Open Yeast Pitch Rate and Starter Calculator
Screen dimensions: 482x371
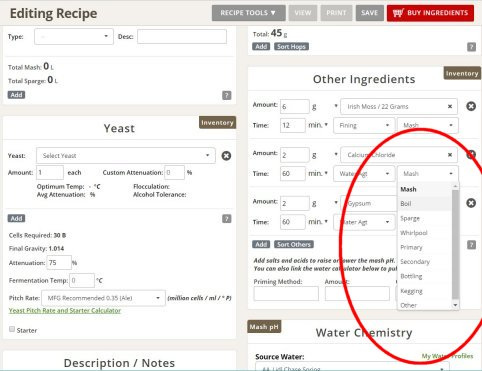[65, 310]
